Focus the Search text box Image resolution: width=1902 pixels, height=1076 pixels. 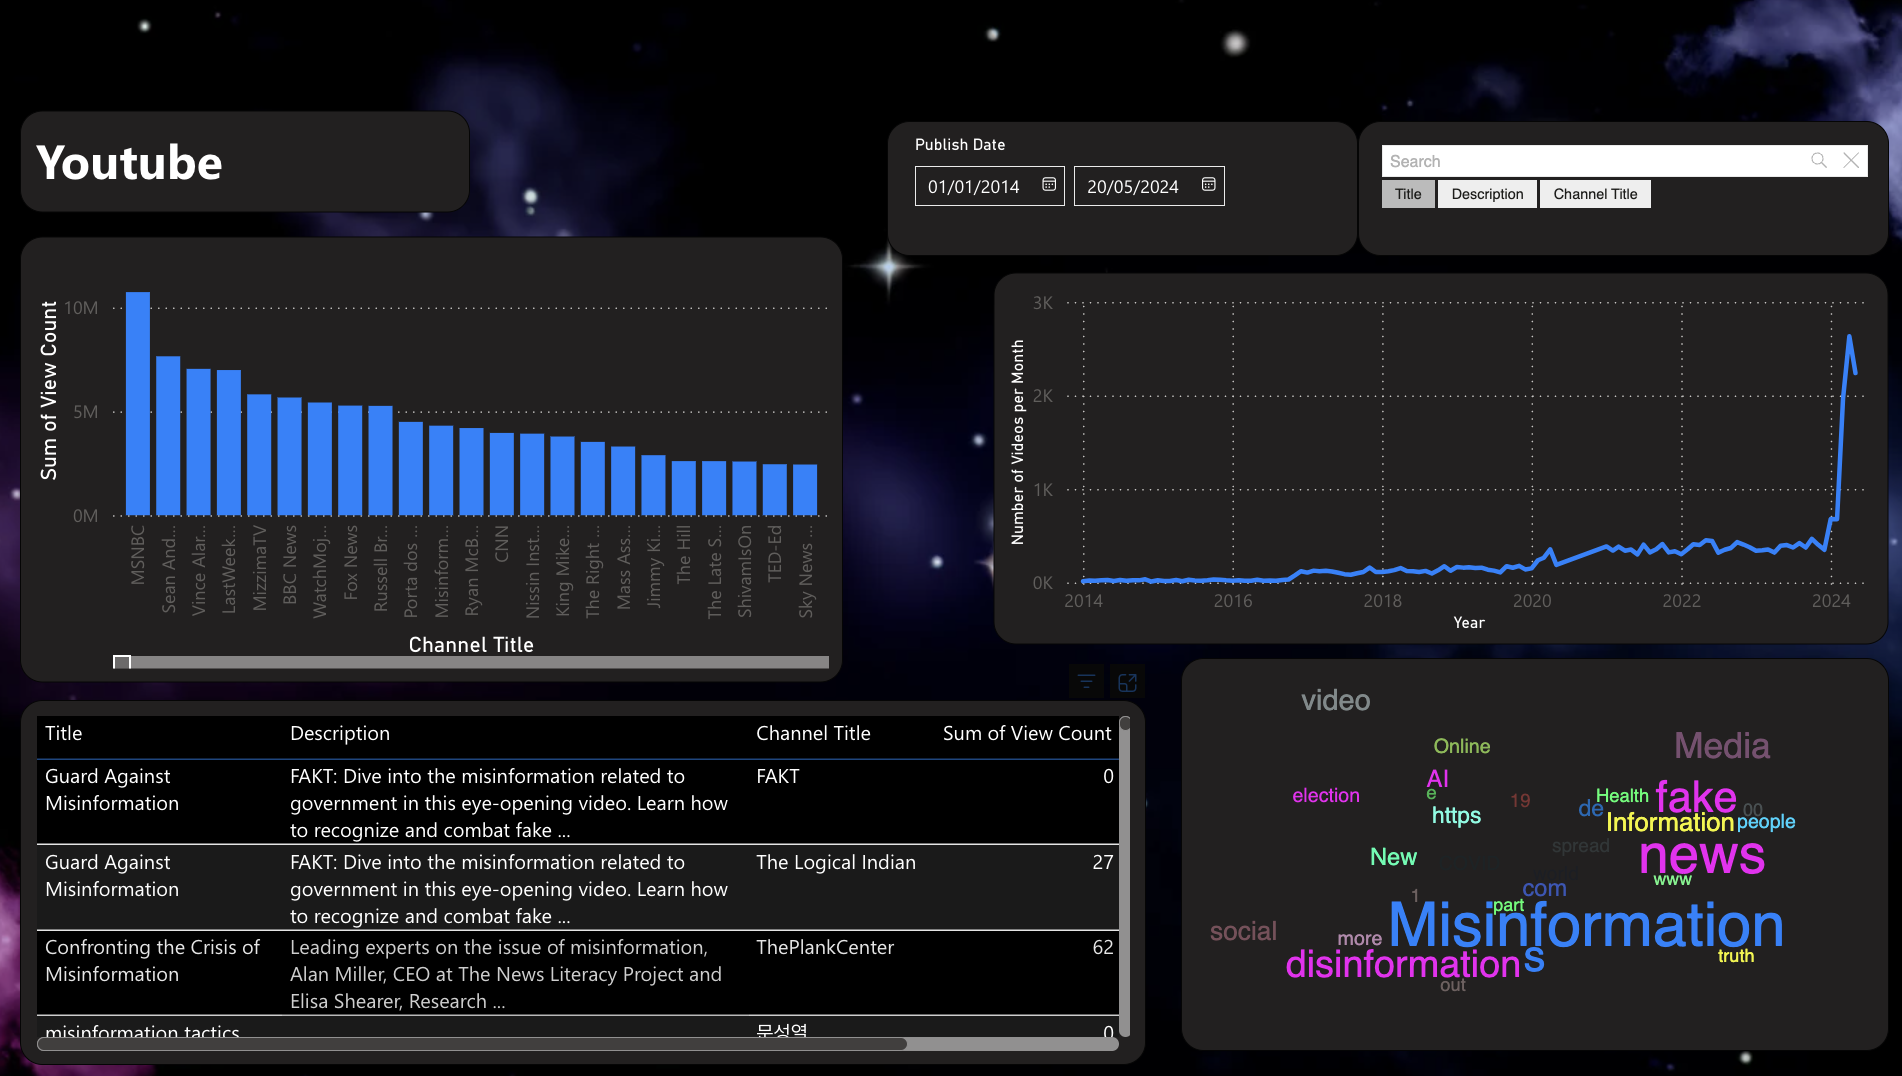(x=1595, y=161)
